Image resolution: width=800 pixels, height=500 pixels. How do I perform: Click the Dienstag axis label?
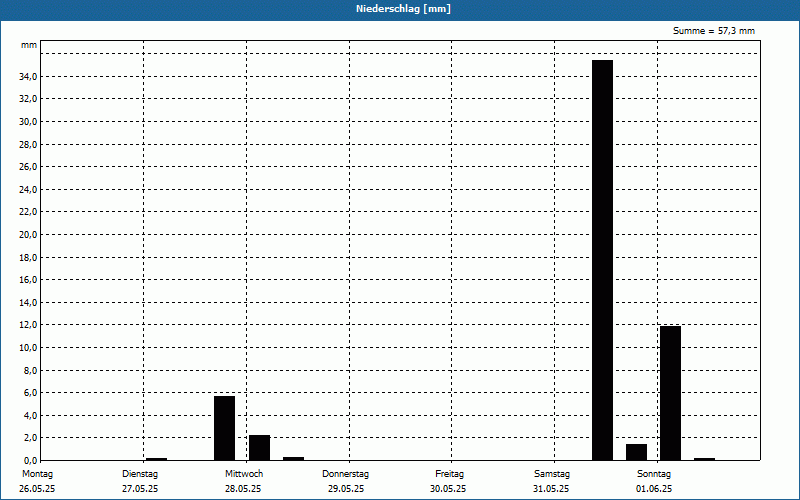tap(140, 474)
